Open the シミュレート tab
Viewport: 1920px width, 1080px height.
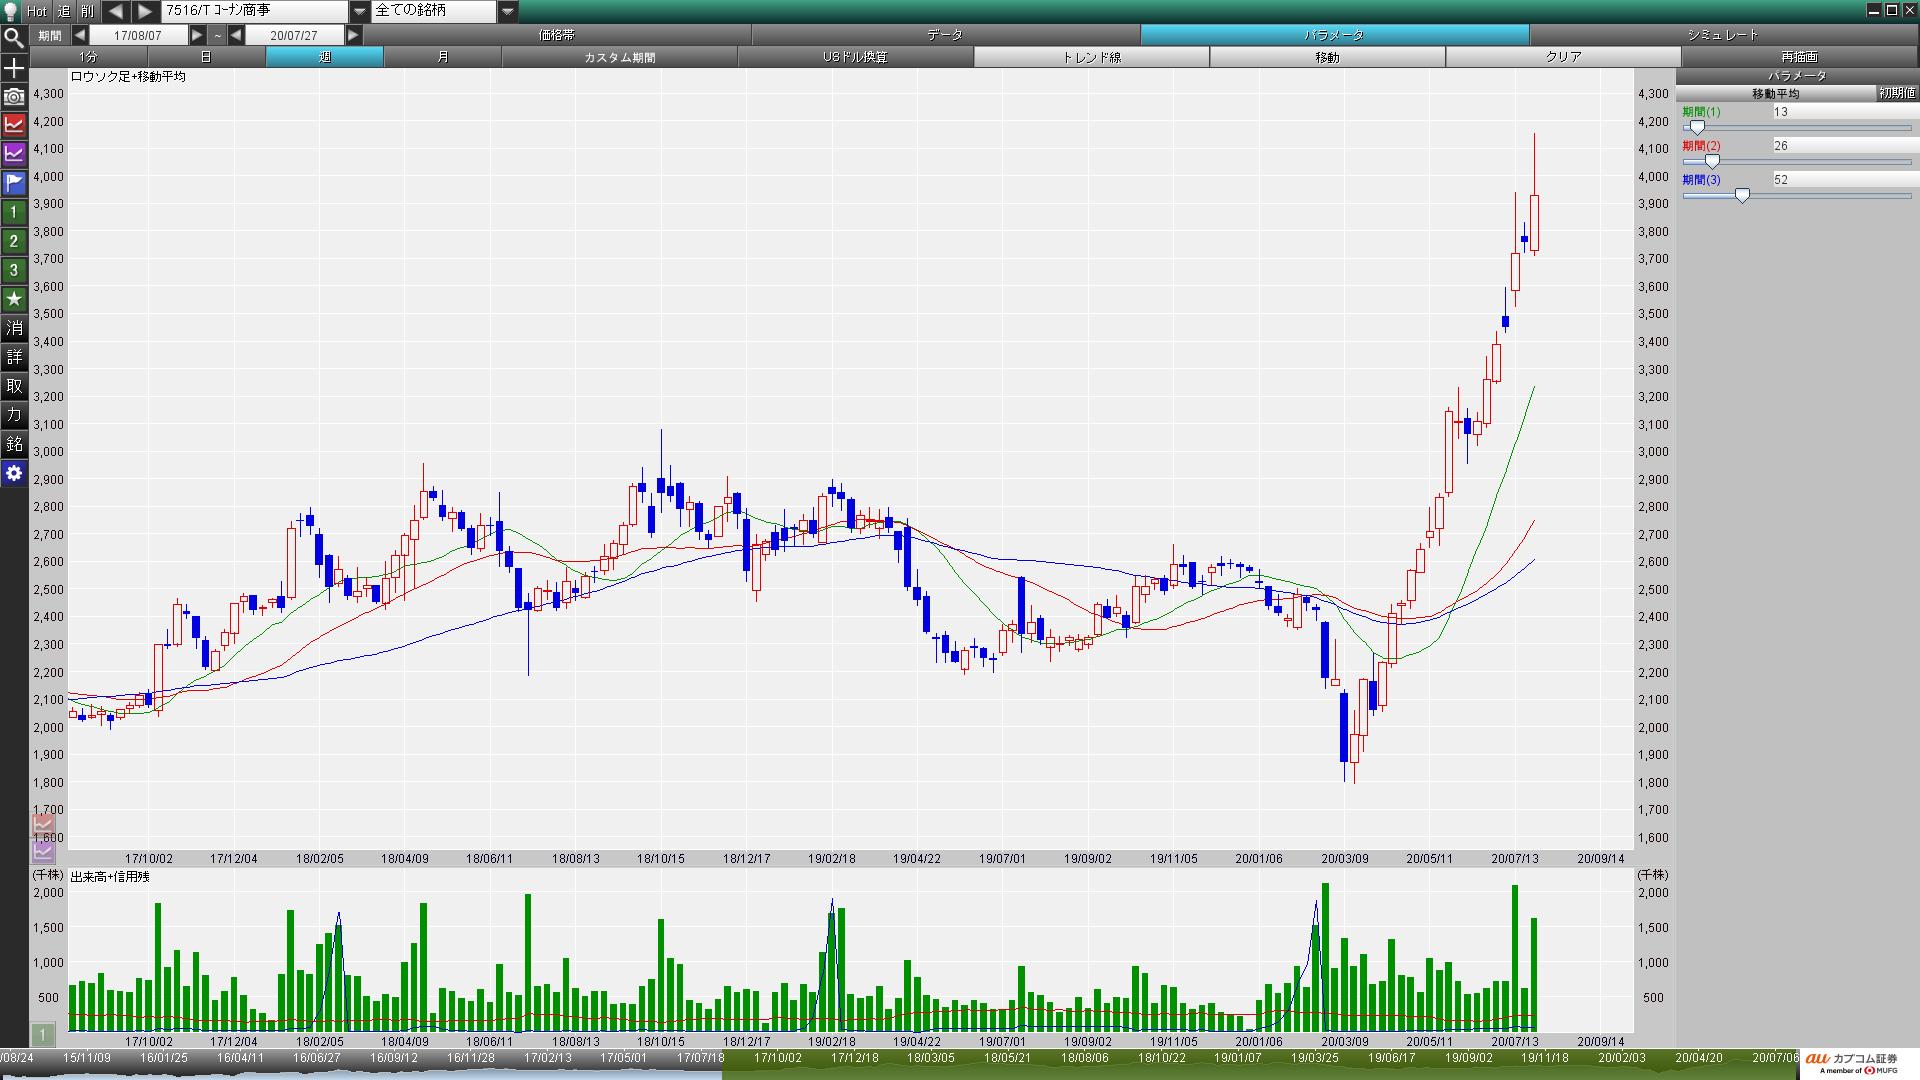1722,35
